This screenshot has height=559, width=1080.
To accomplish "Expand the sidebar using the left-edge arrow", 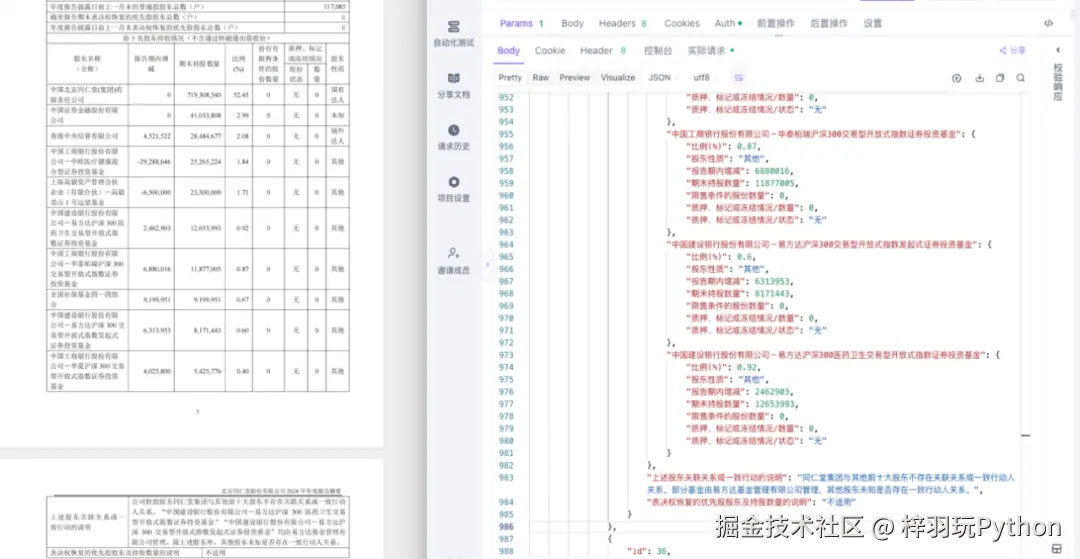I will [x=488, y=264].
